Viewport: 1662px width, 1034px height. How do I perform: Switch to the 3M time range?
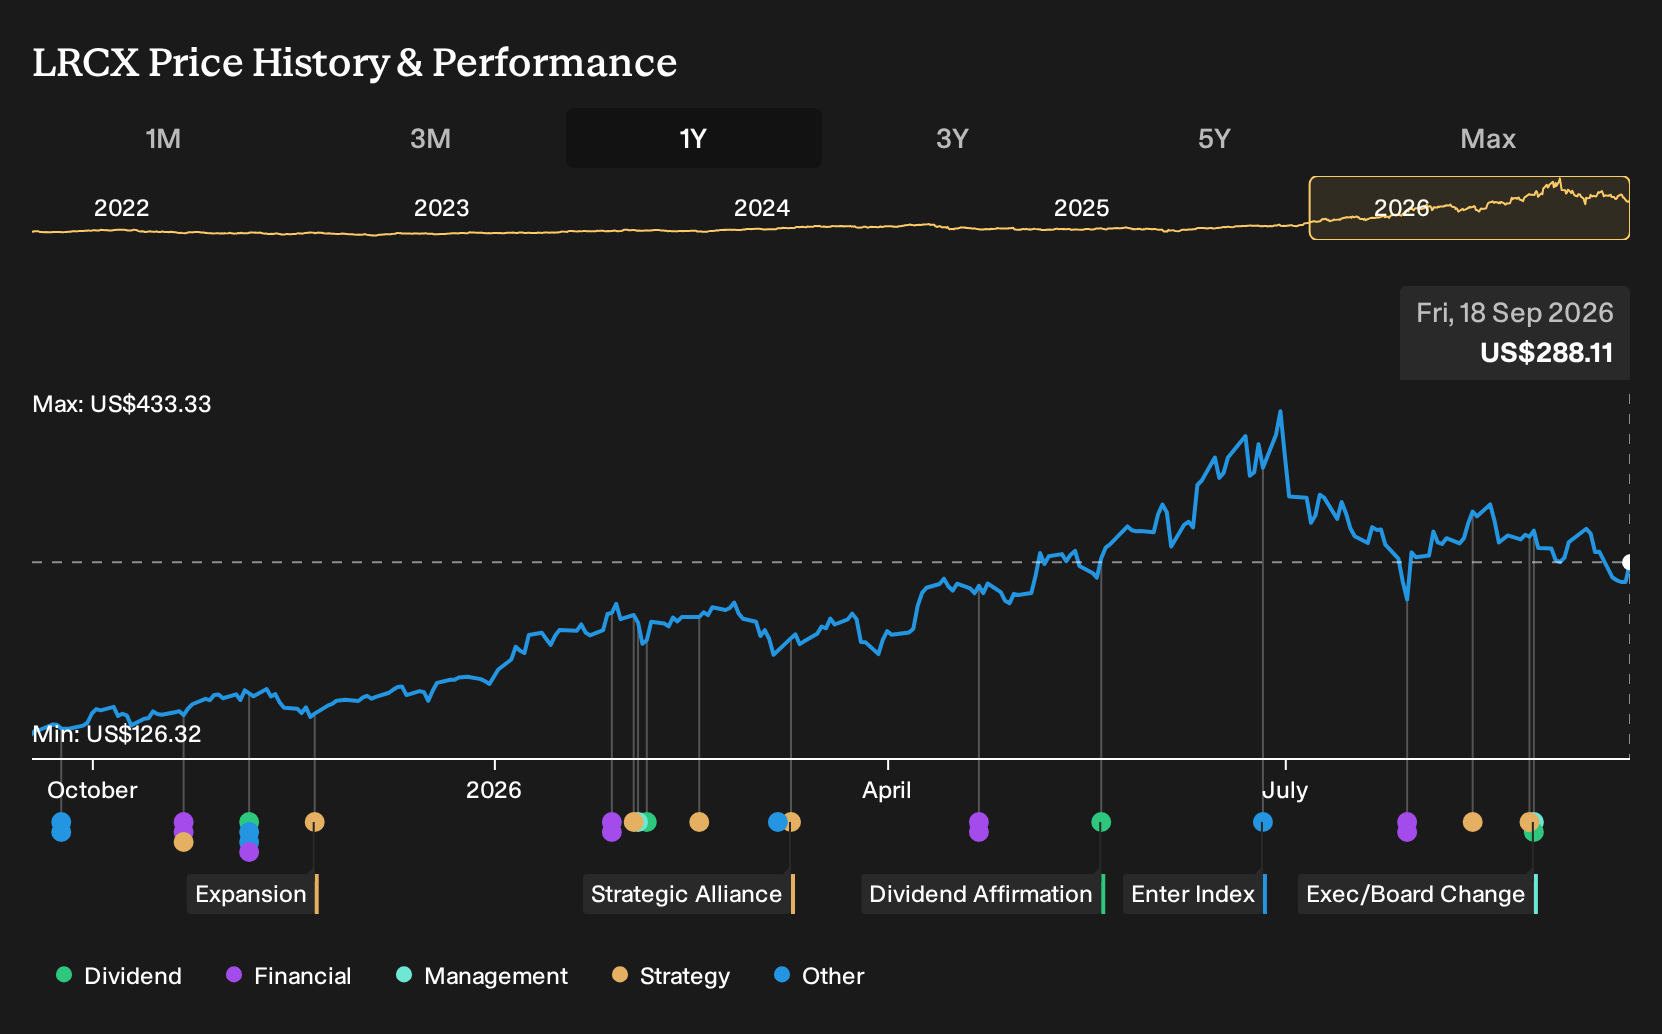431,138
